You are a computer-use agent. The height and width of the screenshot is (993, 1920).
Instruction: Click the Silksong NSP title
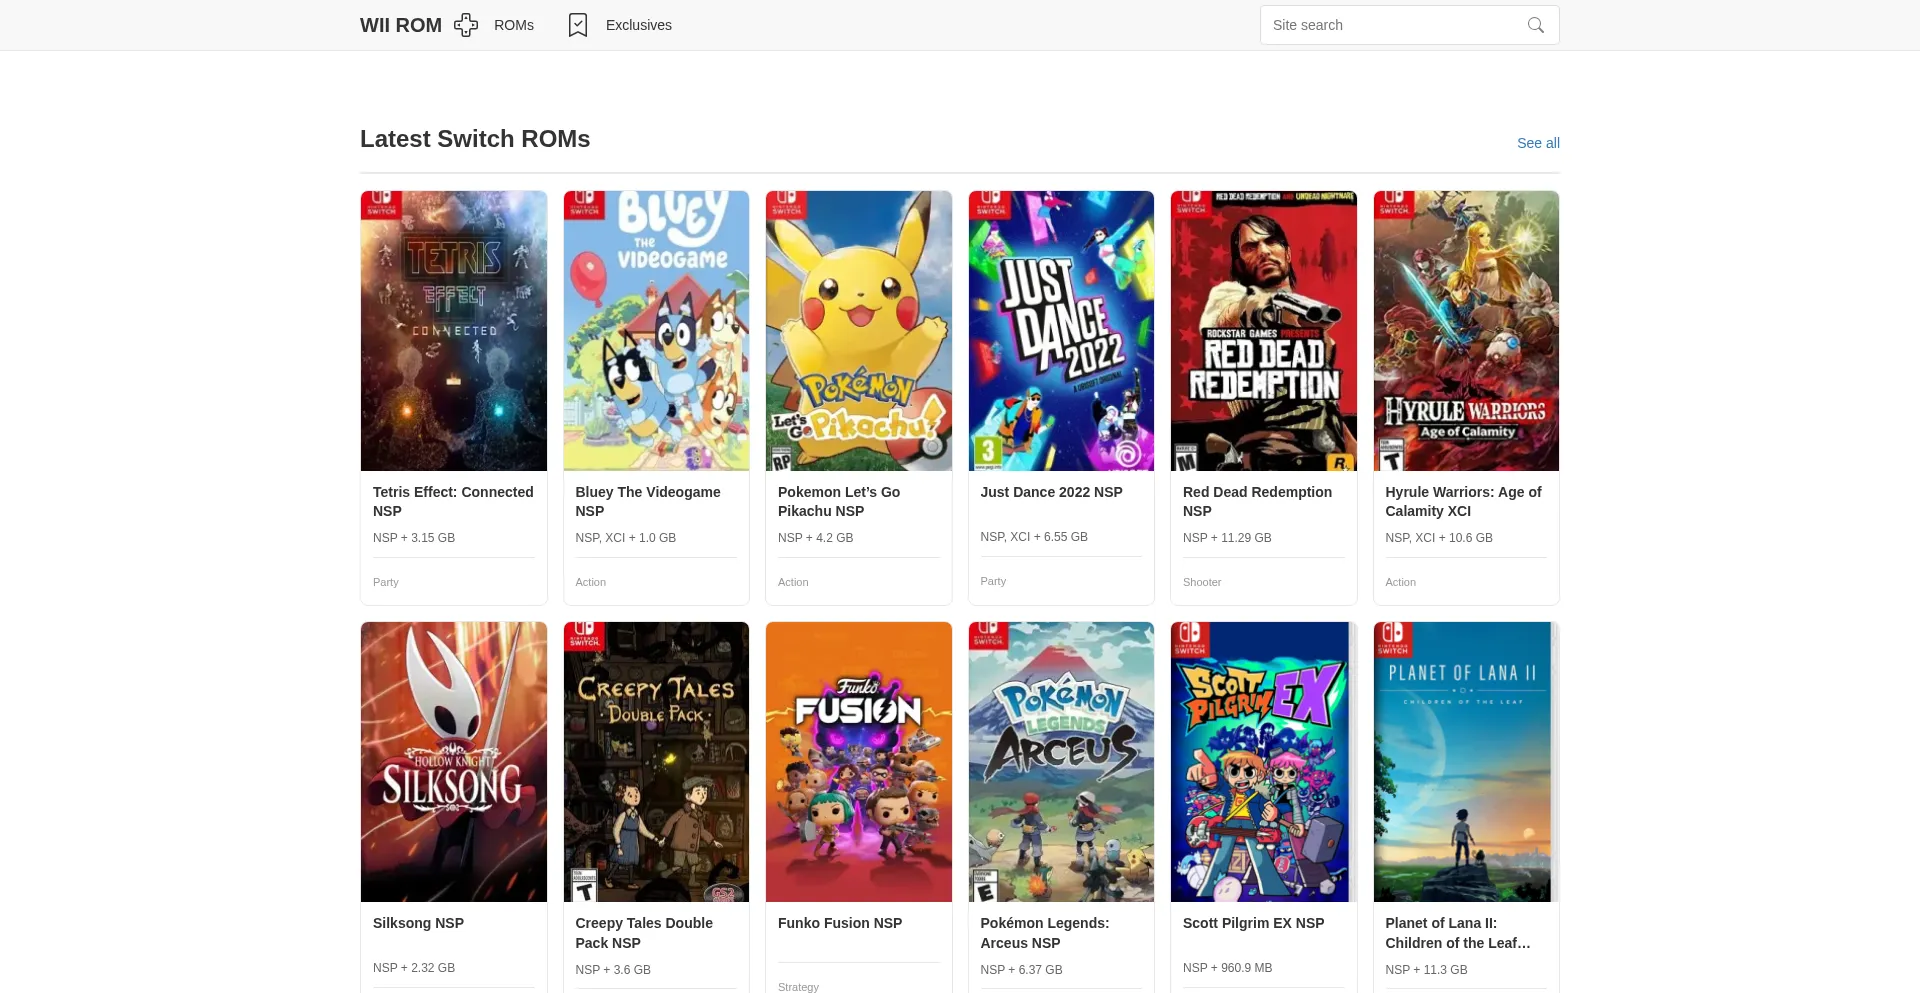[418, 923]
